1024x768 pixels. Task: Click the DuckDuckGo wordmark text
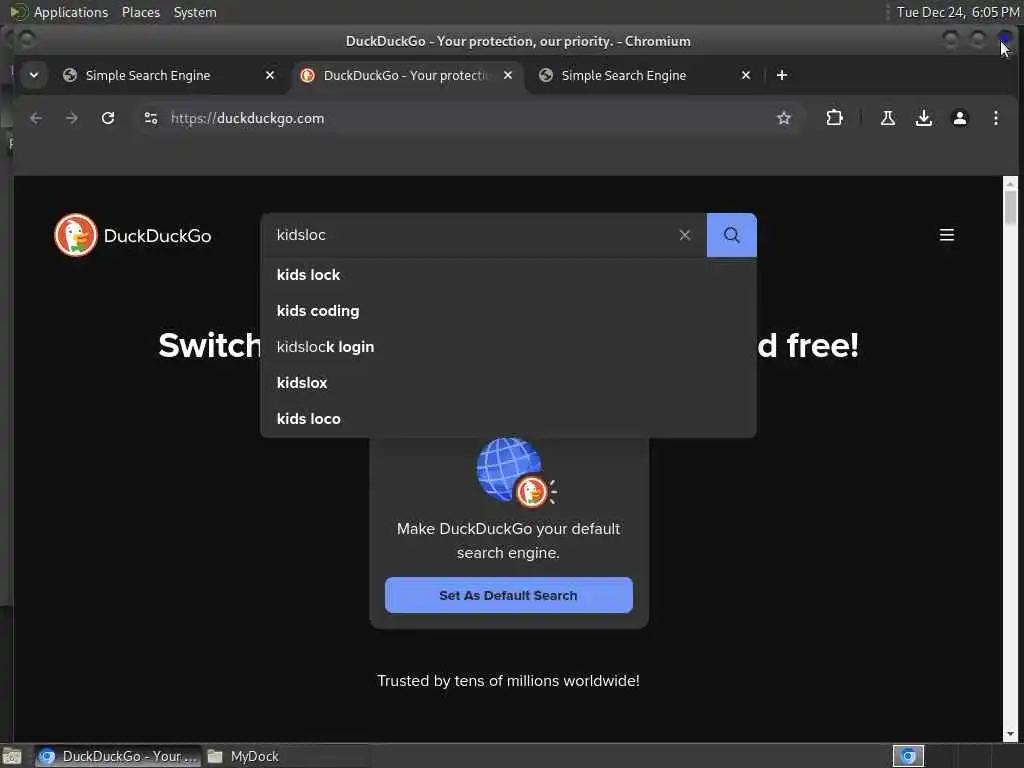click(x=157, y=236)
